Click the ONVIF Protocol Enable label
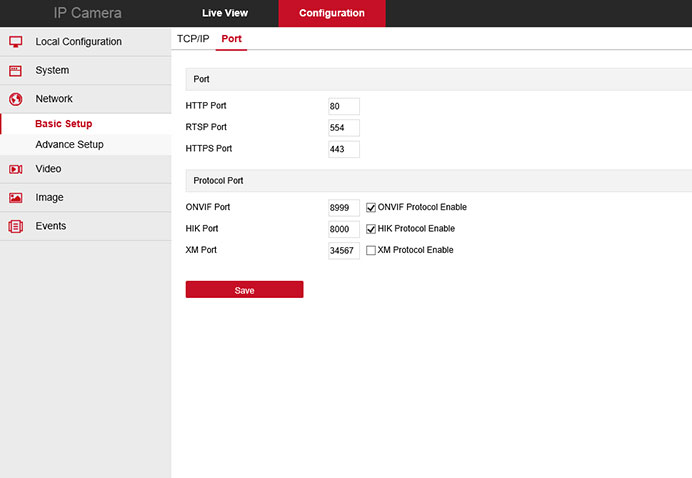 coord(422,207)
